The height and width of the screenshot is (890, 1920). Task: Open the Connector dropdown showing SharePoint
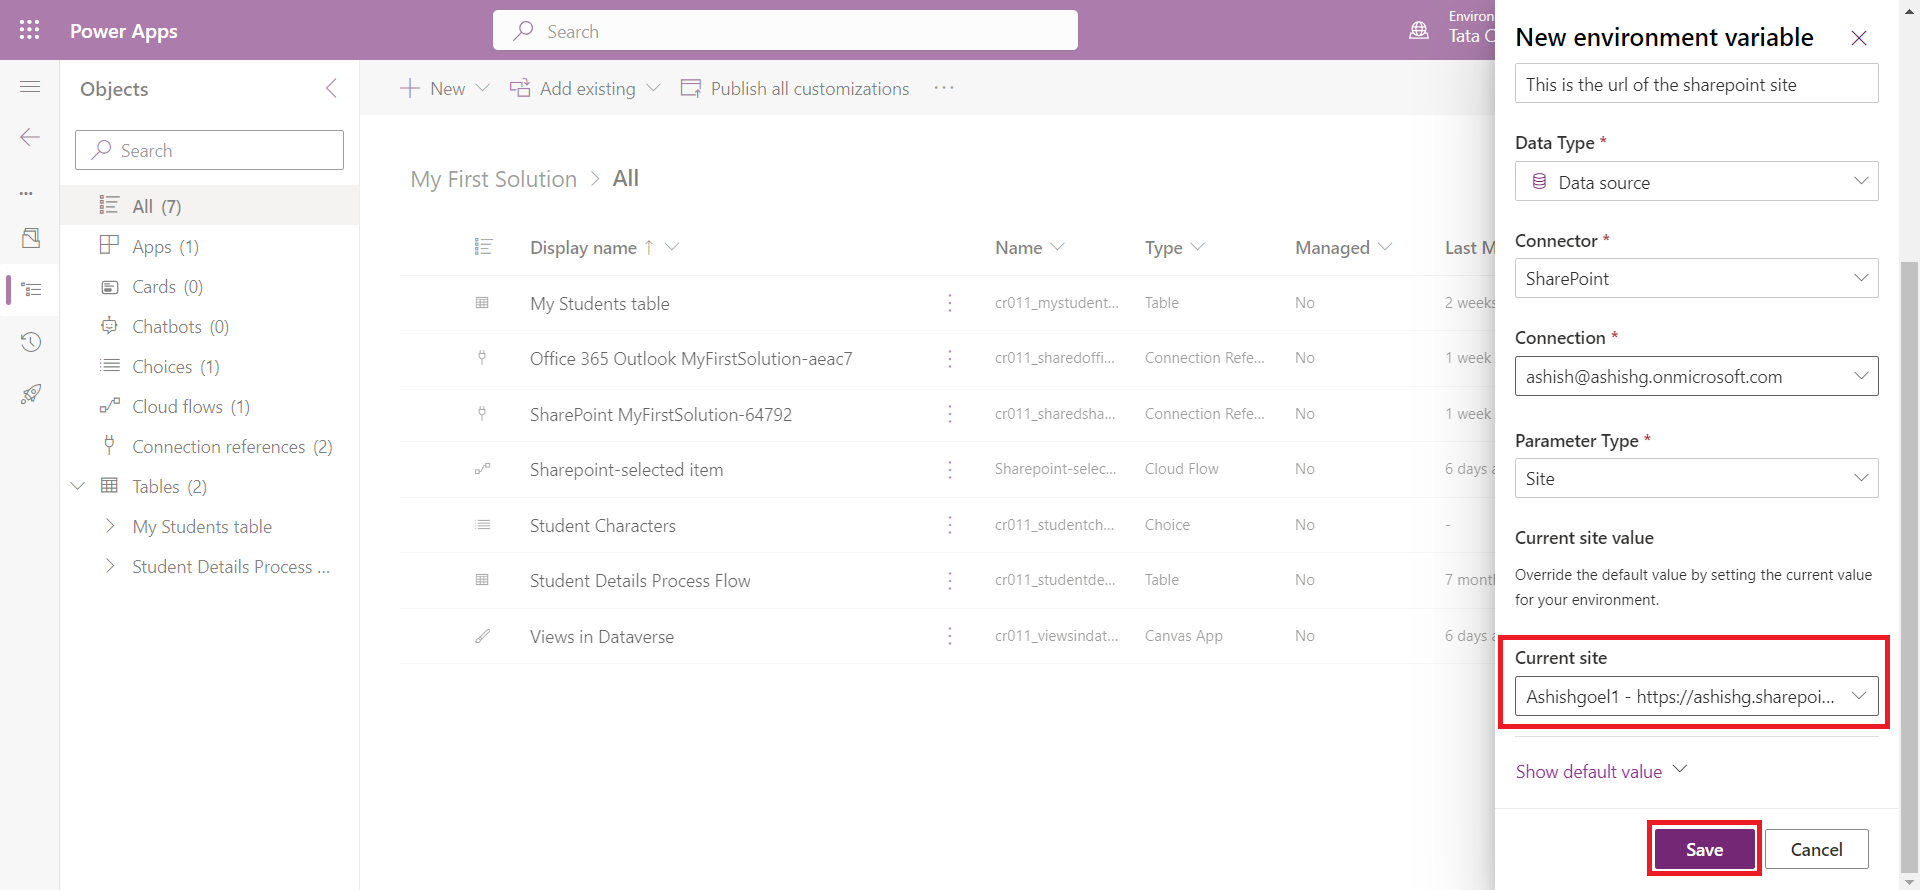coord(1696,278)
